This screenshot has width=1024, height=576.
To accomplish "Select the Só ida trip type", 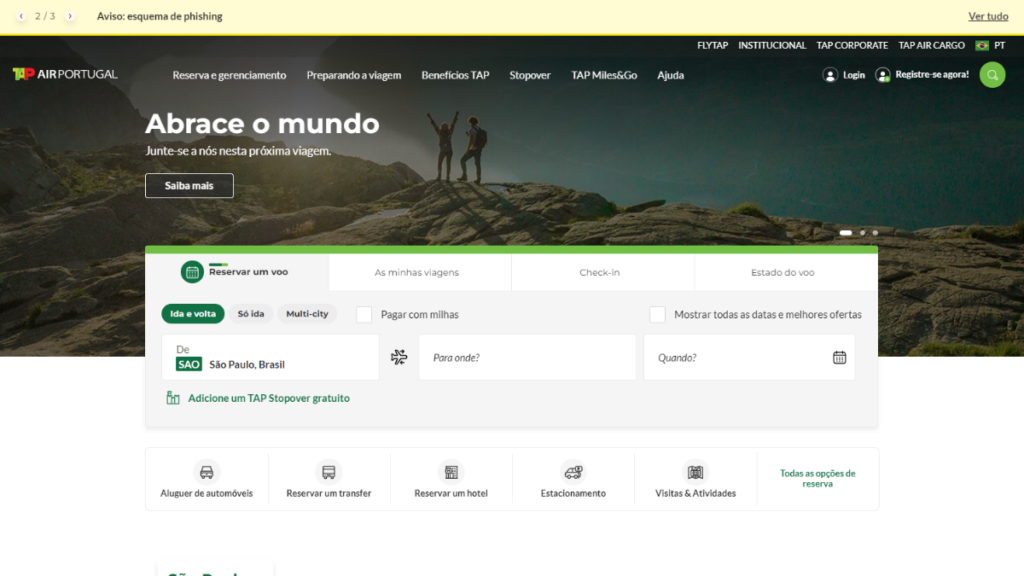I will point(251,314).
